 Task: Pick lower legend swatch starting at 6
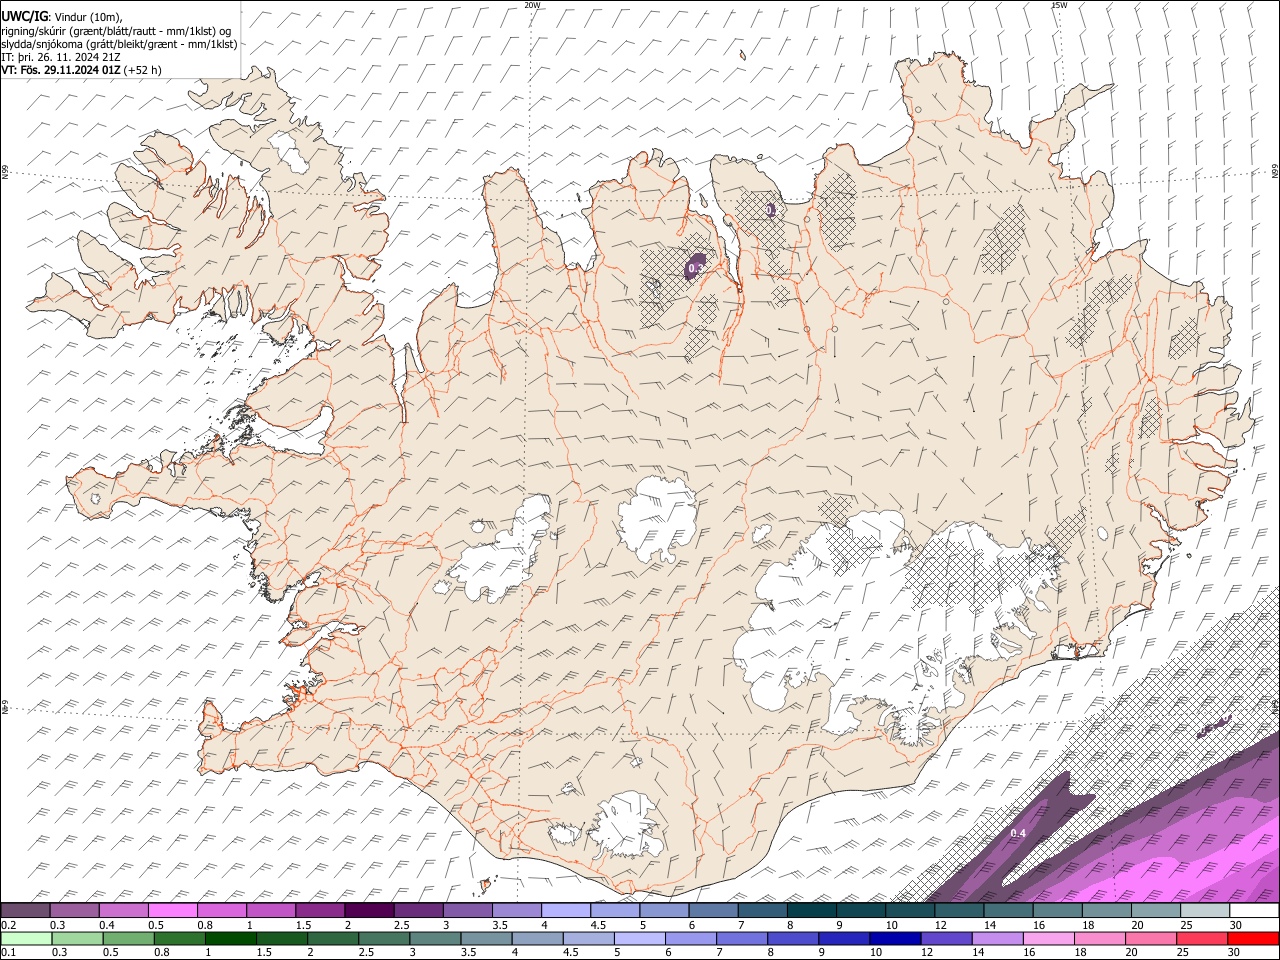(x=691, y=938)
